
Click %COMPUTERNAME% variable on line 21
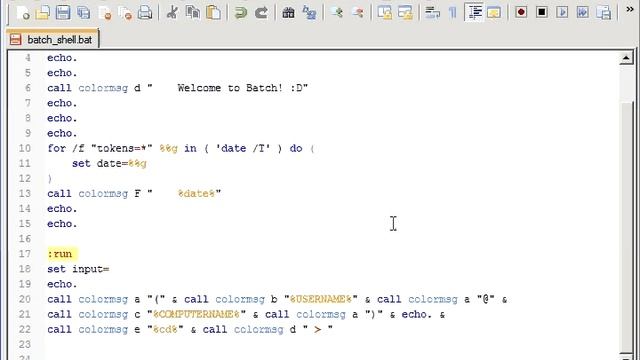tap(196, 314)
